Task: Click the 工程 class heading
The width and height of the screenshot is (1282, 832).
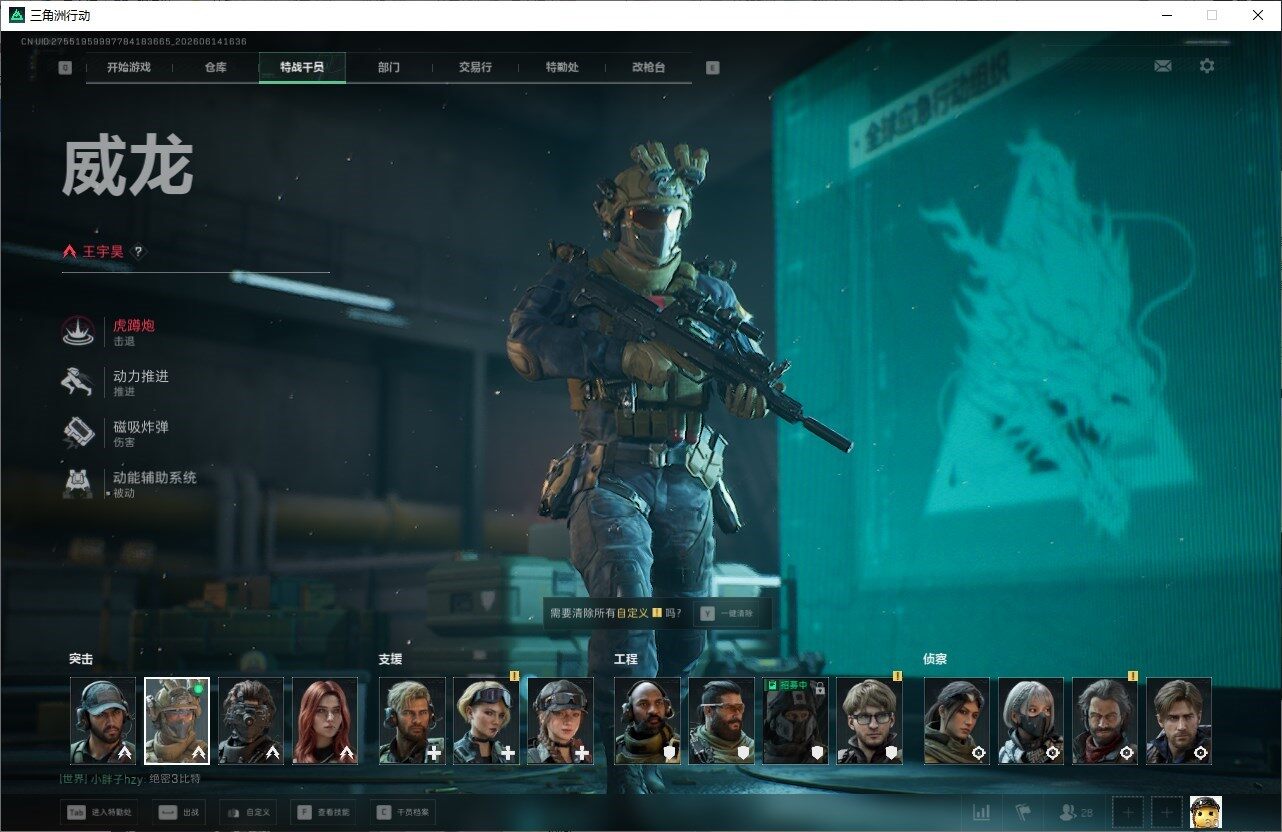Action: pyautogui.click(x=625, y=659)
